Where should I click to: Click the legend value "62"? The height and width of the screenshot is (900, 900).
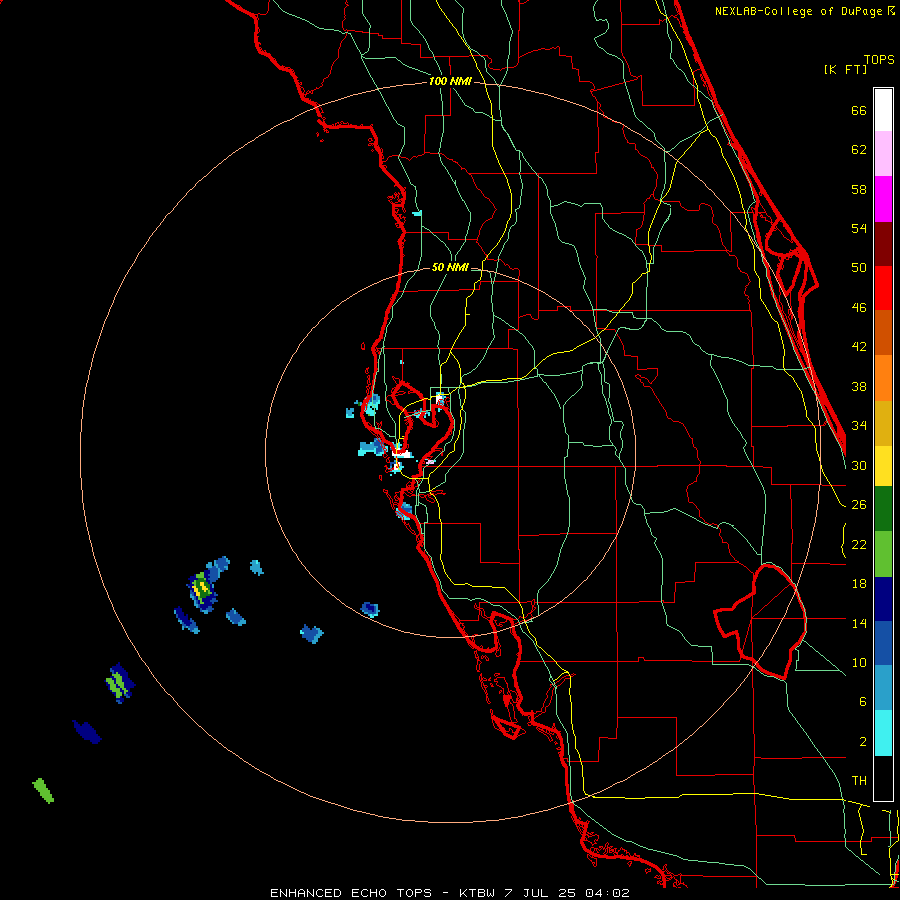click(859, 150)
